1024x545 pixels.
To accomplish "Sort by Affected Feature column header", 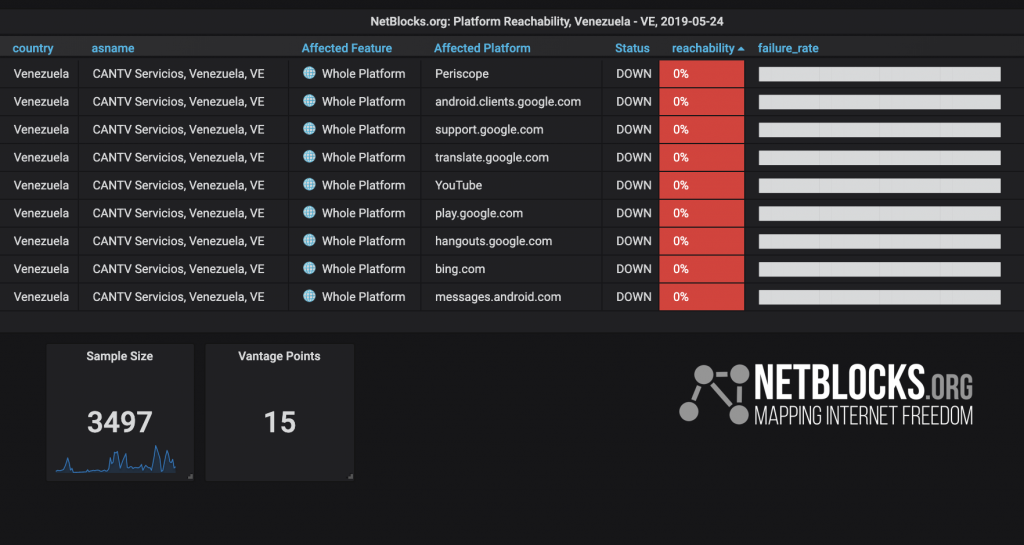I will click(x=347, y=48).
